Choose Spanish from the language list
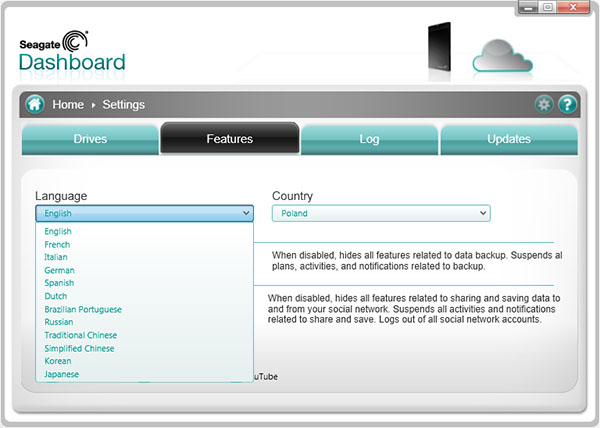Image resolution: width=600 pixels, height=428 pixels. pyautogui.click(x=145, y=283)
